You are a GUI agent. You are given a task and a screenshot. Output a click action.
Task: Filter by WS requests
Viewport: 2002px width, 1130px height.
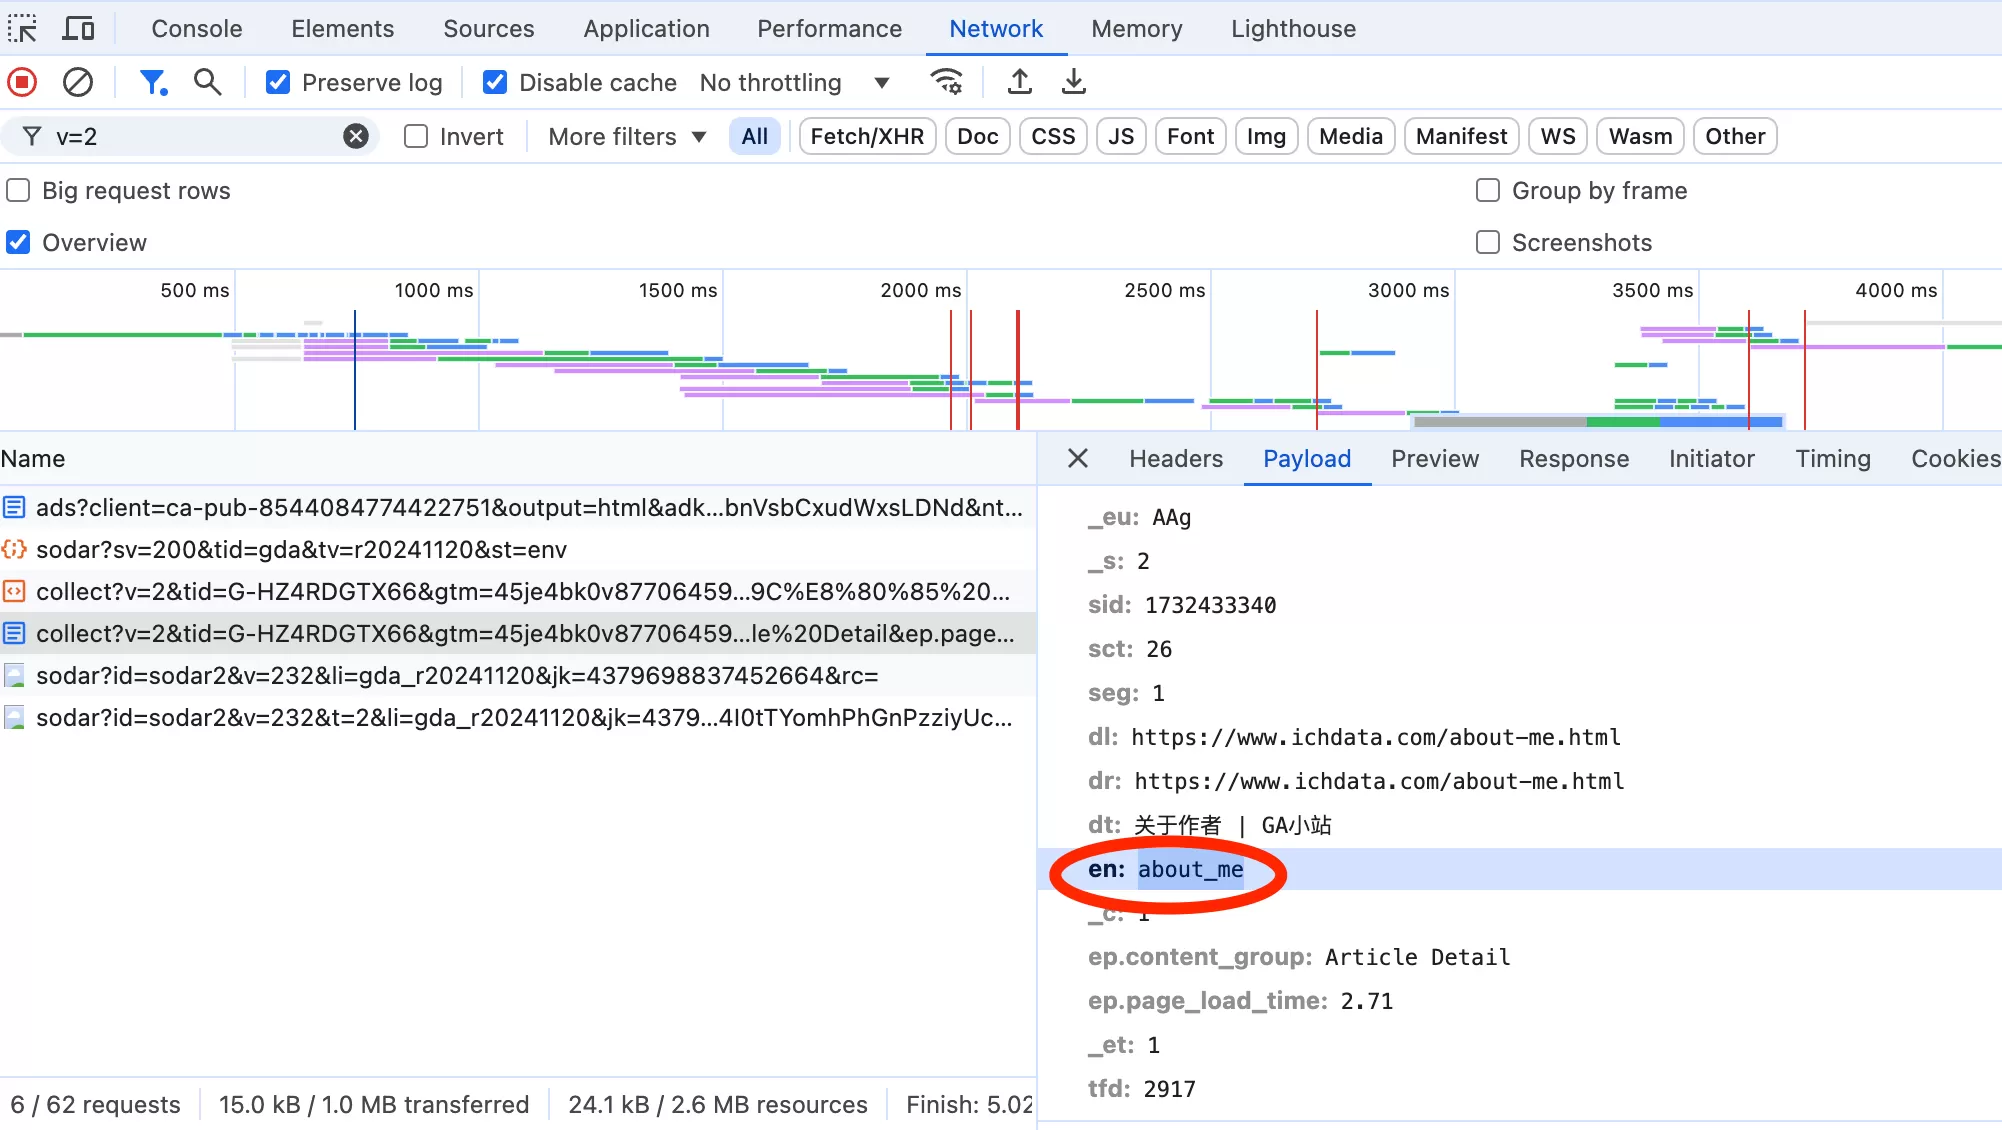click(1558, 136)
